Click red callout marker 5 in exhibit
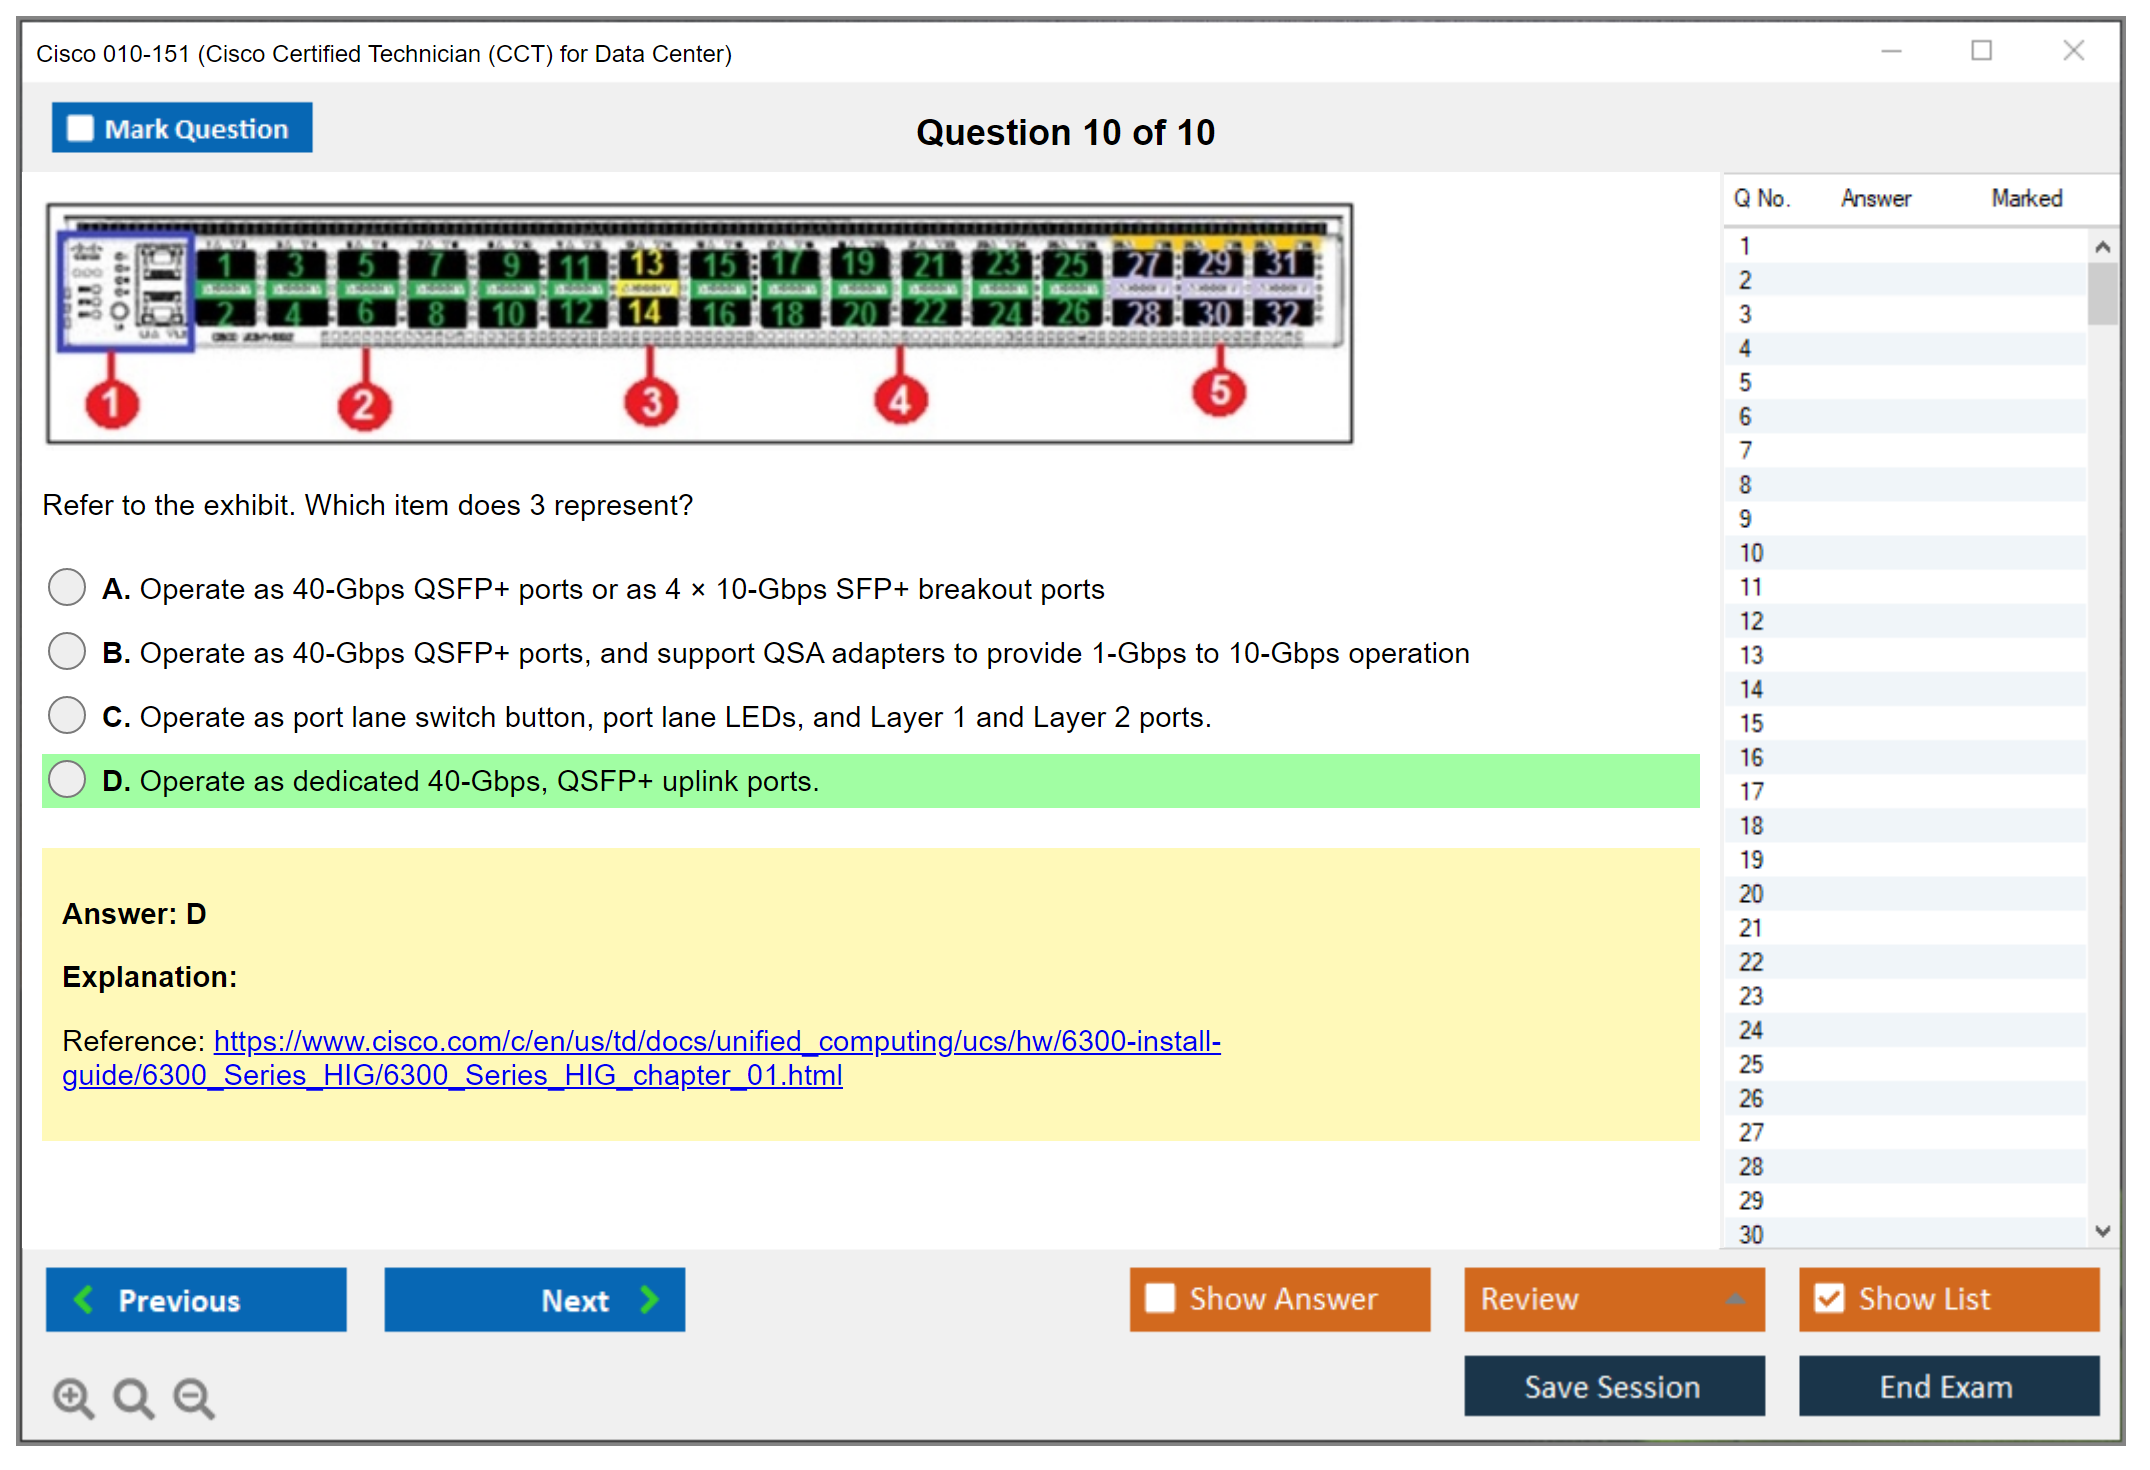The height and width of the screenshot is (1470, 2150). tap(1219, 391)
